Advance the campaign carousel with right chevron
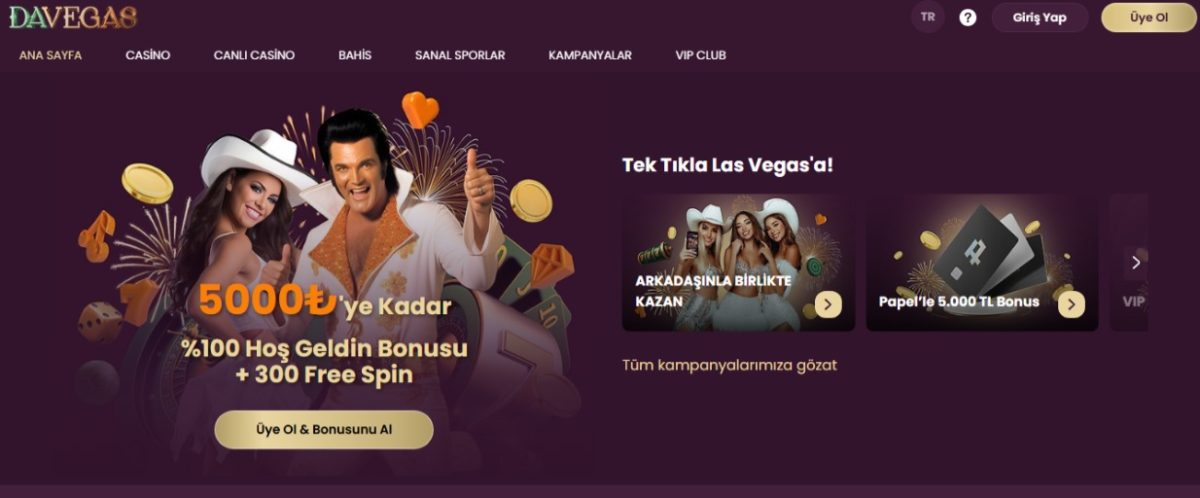The image size is (1200, 498). tap(1136, 262)
